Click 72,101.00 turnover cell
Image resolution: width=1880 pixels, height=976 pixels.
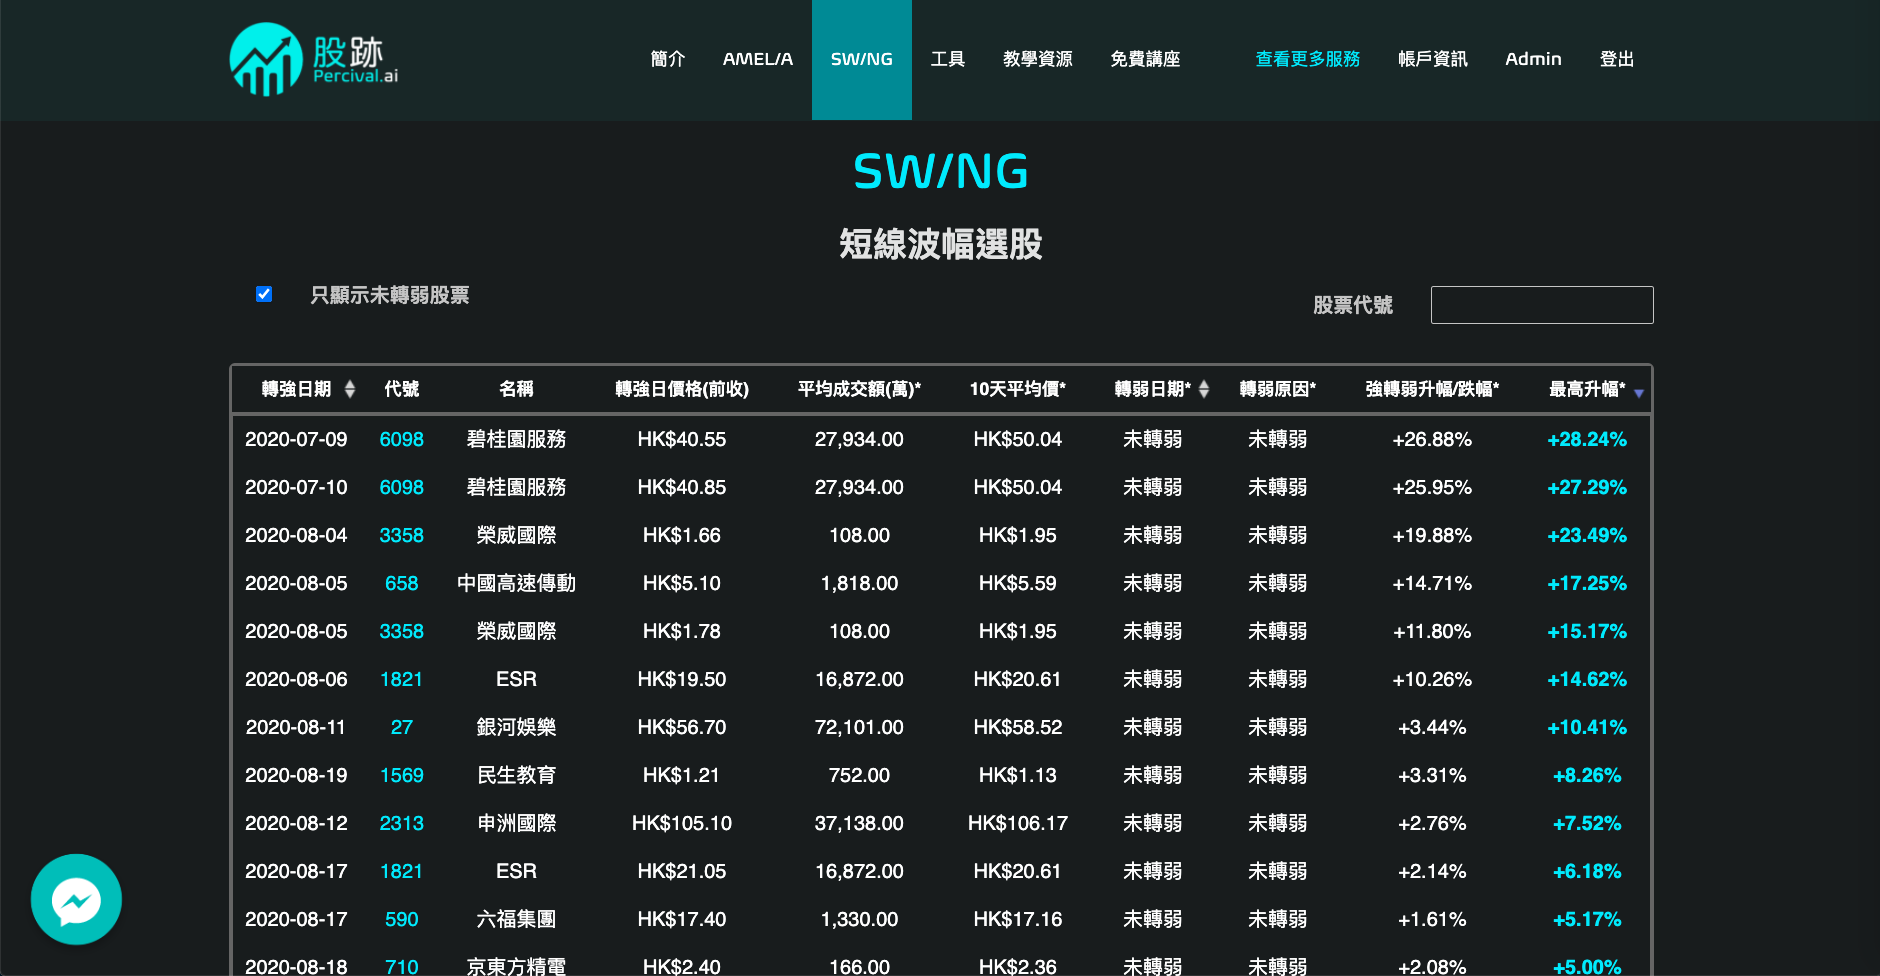tap(859, 727)
